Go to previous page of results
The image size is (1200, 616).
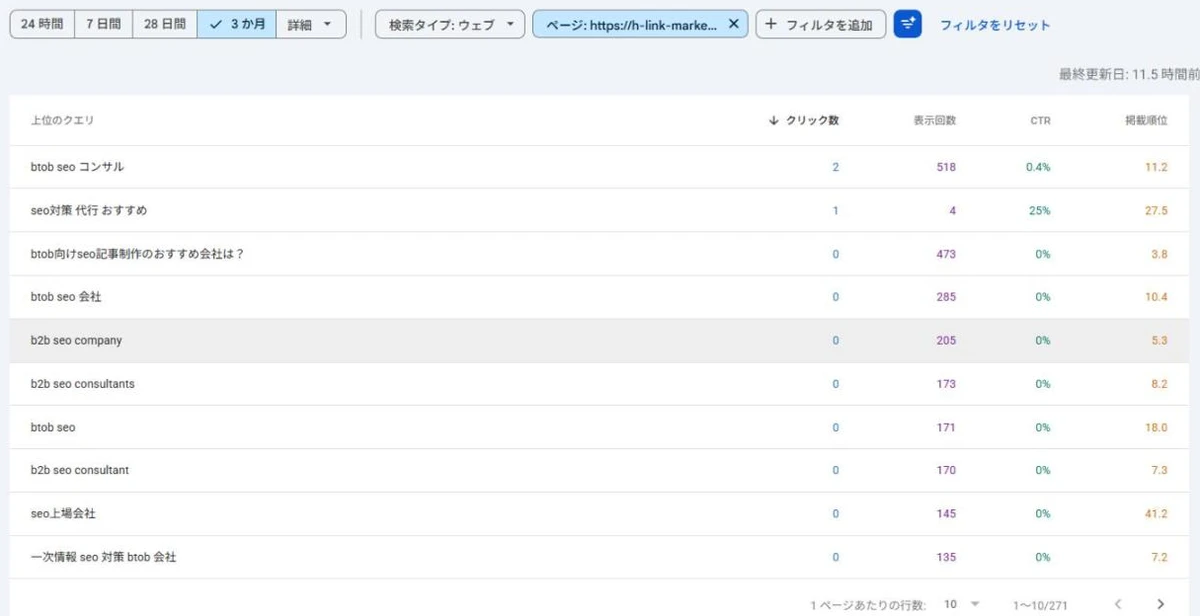pos(1118,604)
